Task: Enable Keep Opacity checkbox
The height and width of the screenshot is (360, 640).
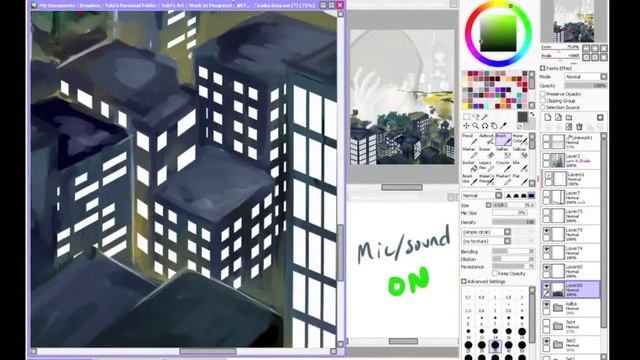Action: point(495,273)
